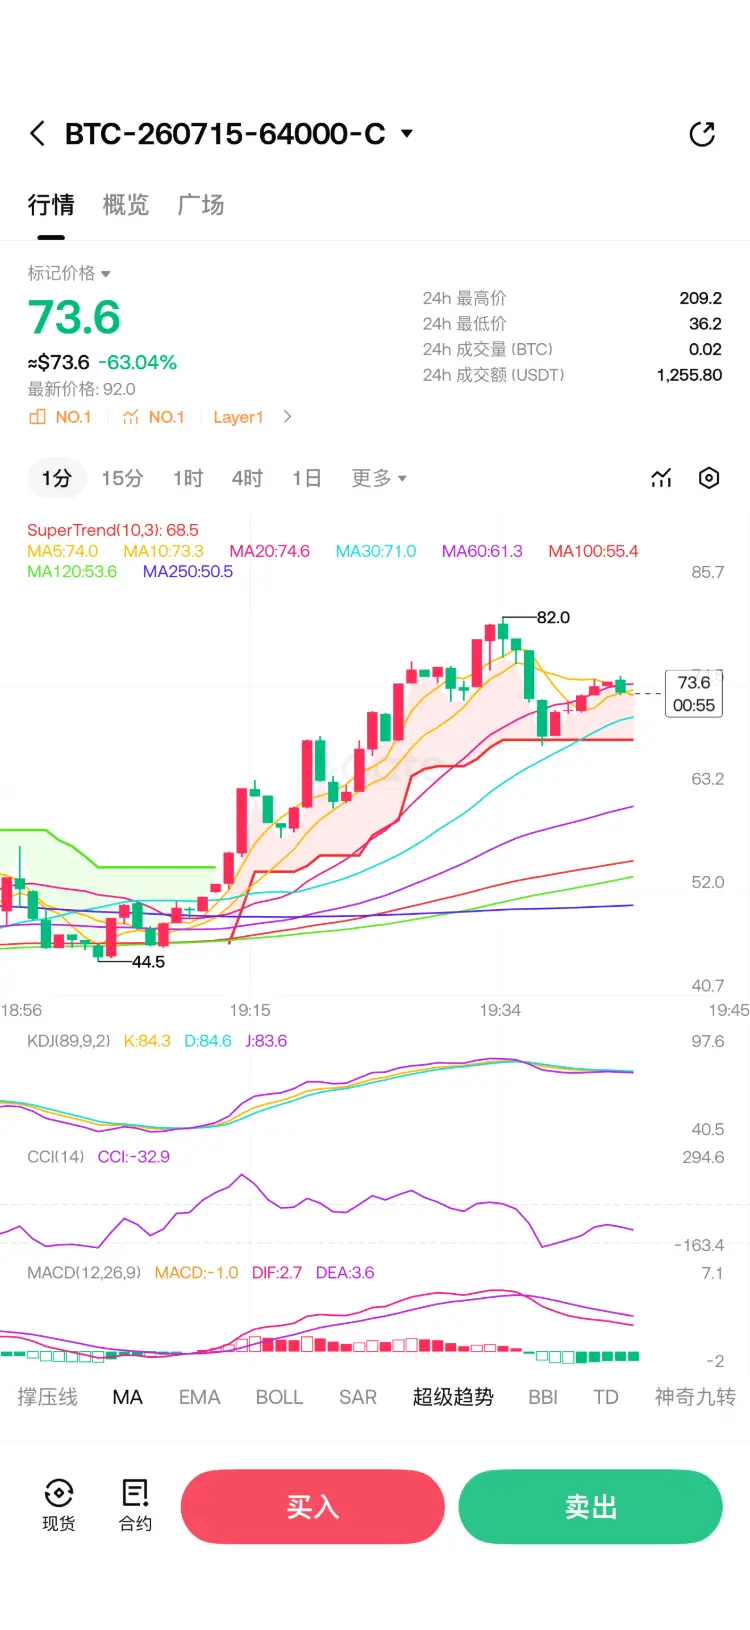Image resolution: width=750 pixels, height=1630 pixels.
Task: Tap the 最新价格: 92.0 line
Action: click(81, 389)
